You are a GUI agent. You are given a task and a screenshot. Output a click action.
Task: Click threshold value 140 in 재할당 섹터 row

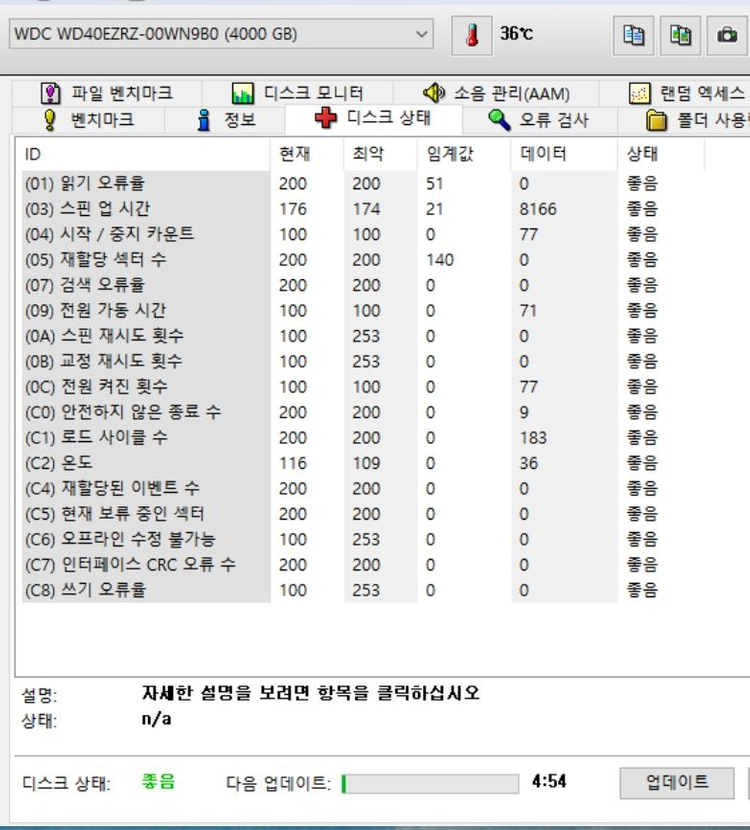(x=440, y=260)
